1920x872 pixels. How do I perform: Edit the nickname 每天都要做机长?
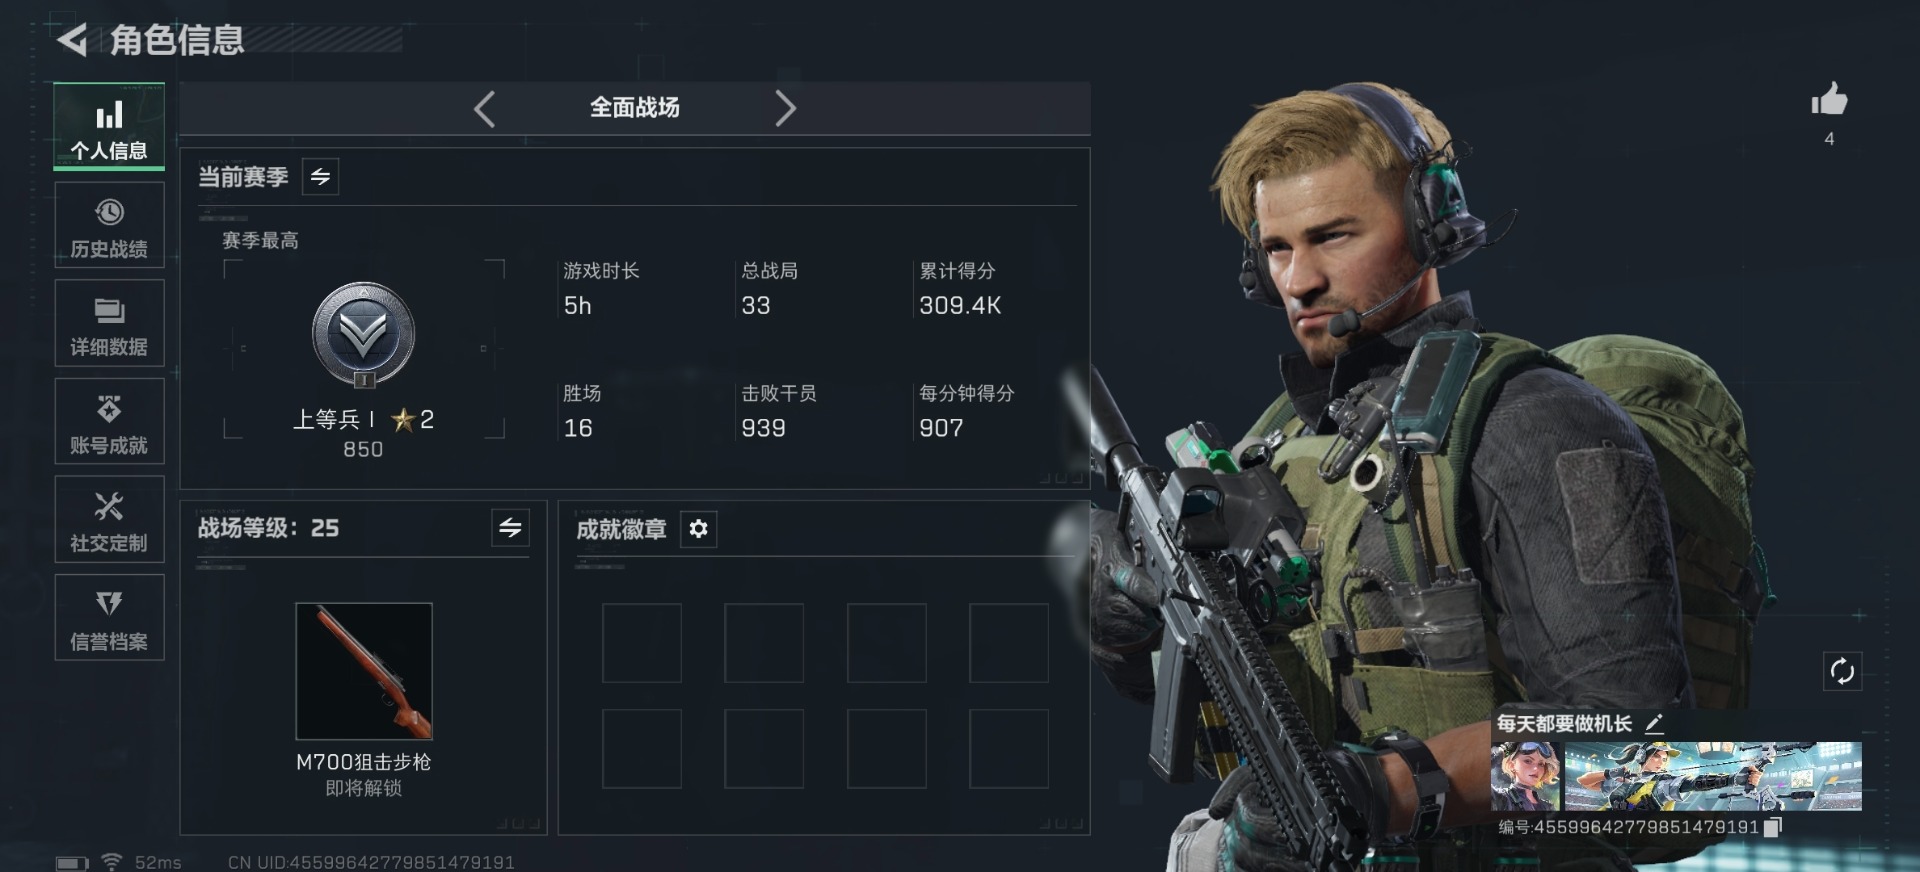(x=1654, y=723)
